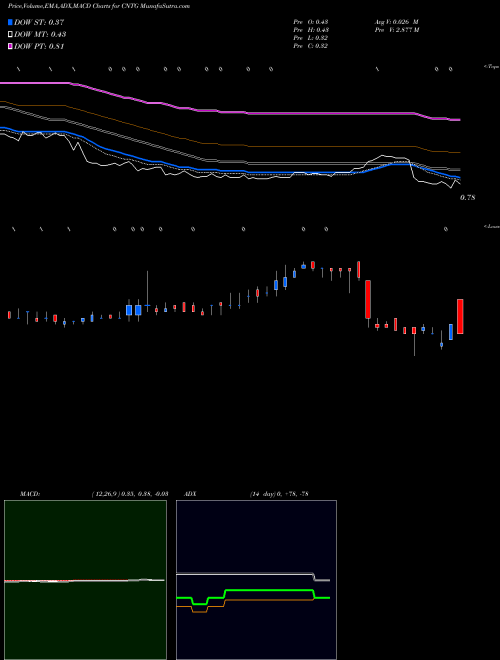Viewport: 500px width, 660px height.
Task: Click the chart title mentioning MunafaSutra.com
Action: (x=98, y=6)
